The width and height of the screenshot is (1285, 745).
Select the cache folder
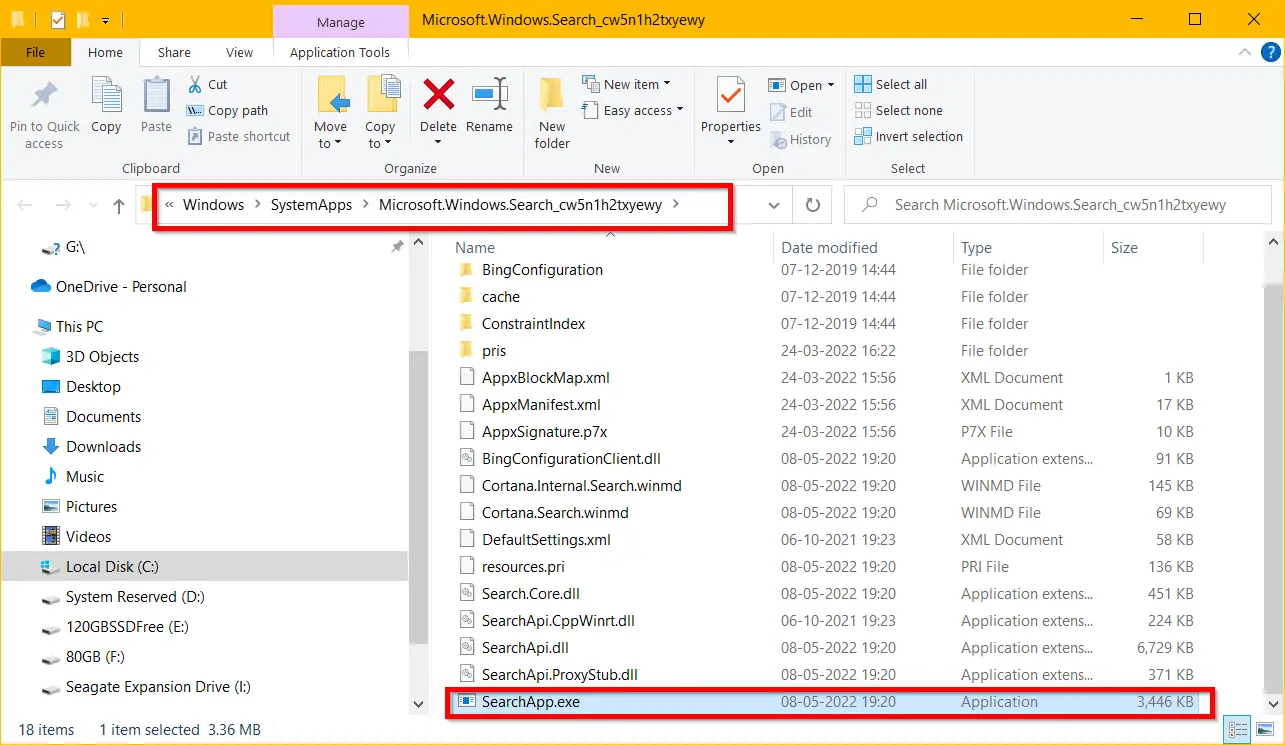[x=500, y=297]
